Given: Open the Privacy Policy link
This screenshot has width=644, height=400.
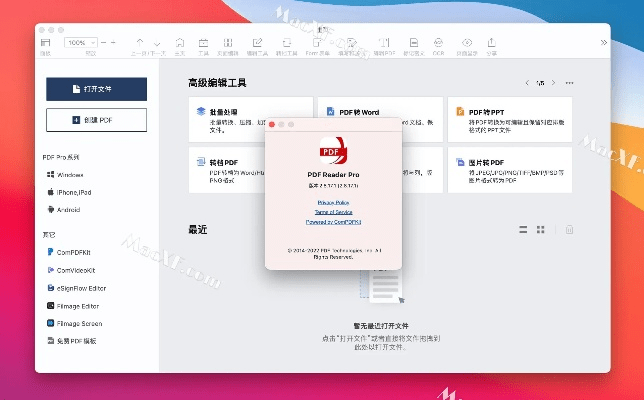Looking at the screenshot, I should click(334, 202).
